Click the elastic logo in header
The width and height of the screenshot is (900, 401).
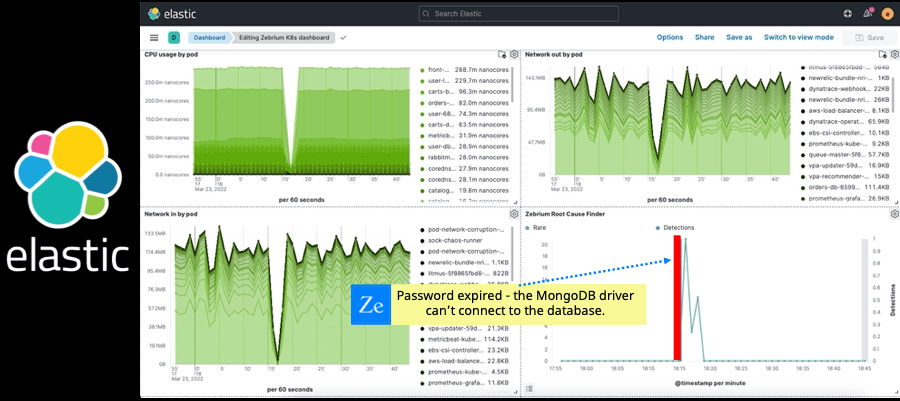point(172,14)
